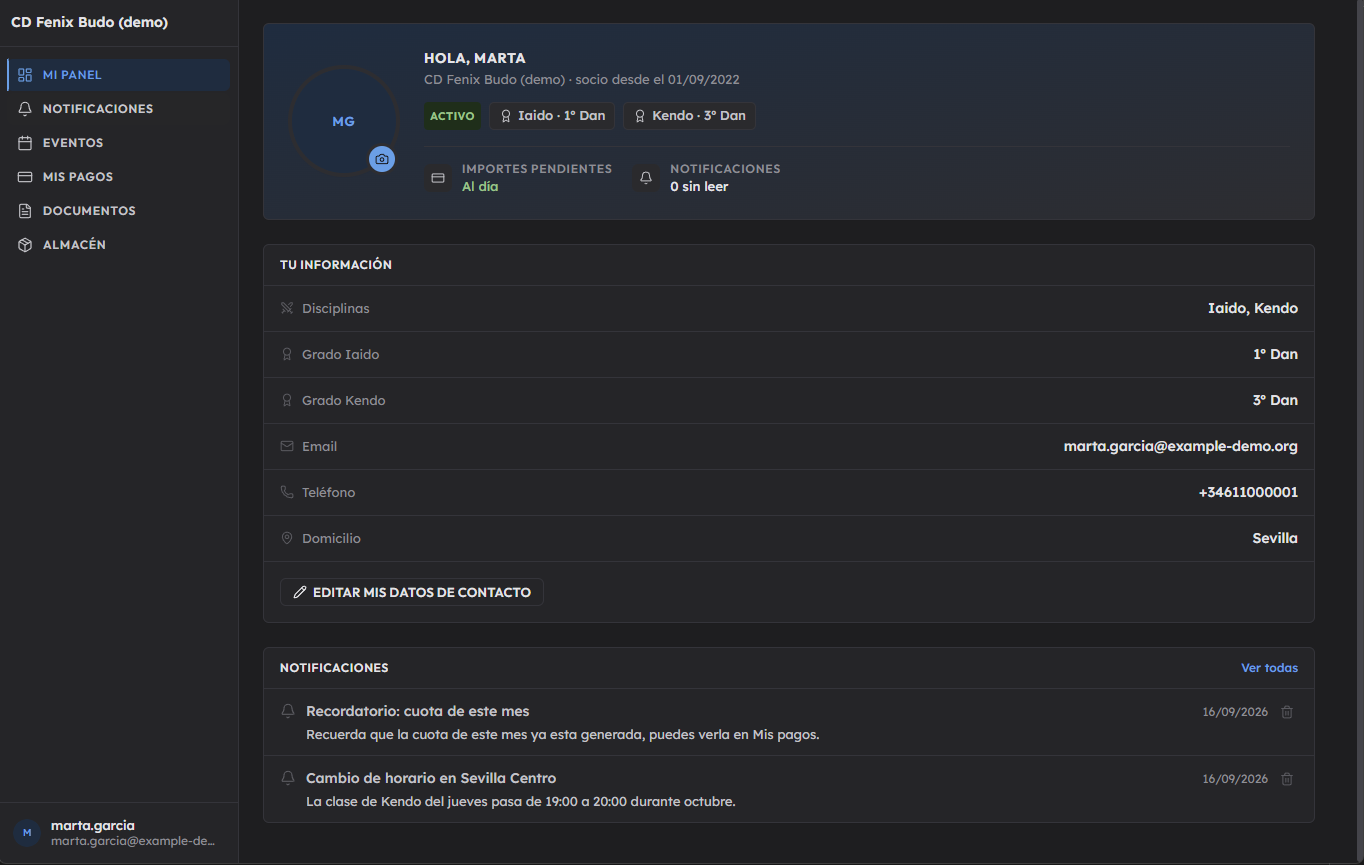Click the 'Recordatorio: cuota de este mes' title
Viewport: 1364px width, 865px height.
[418, 711]
